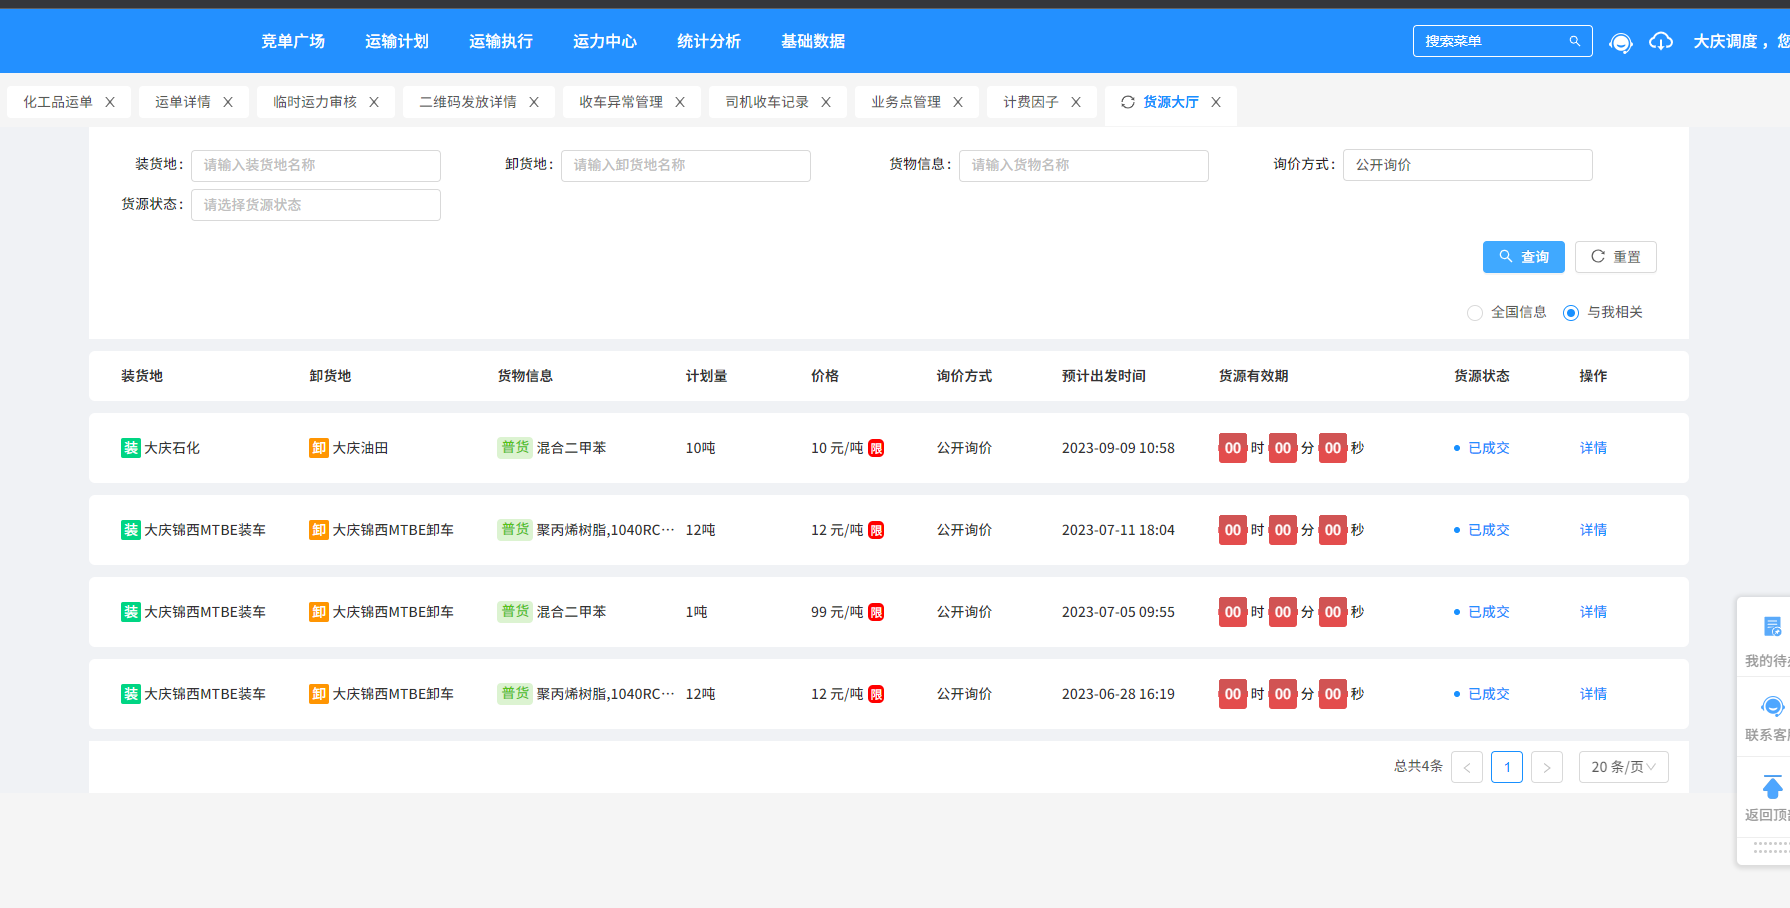This screenshot has width=1790, height=908.
Task: Focus the 卸货地 input field
Action: click(686, 165)
